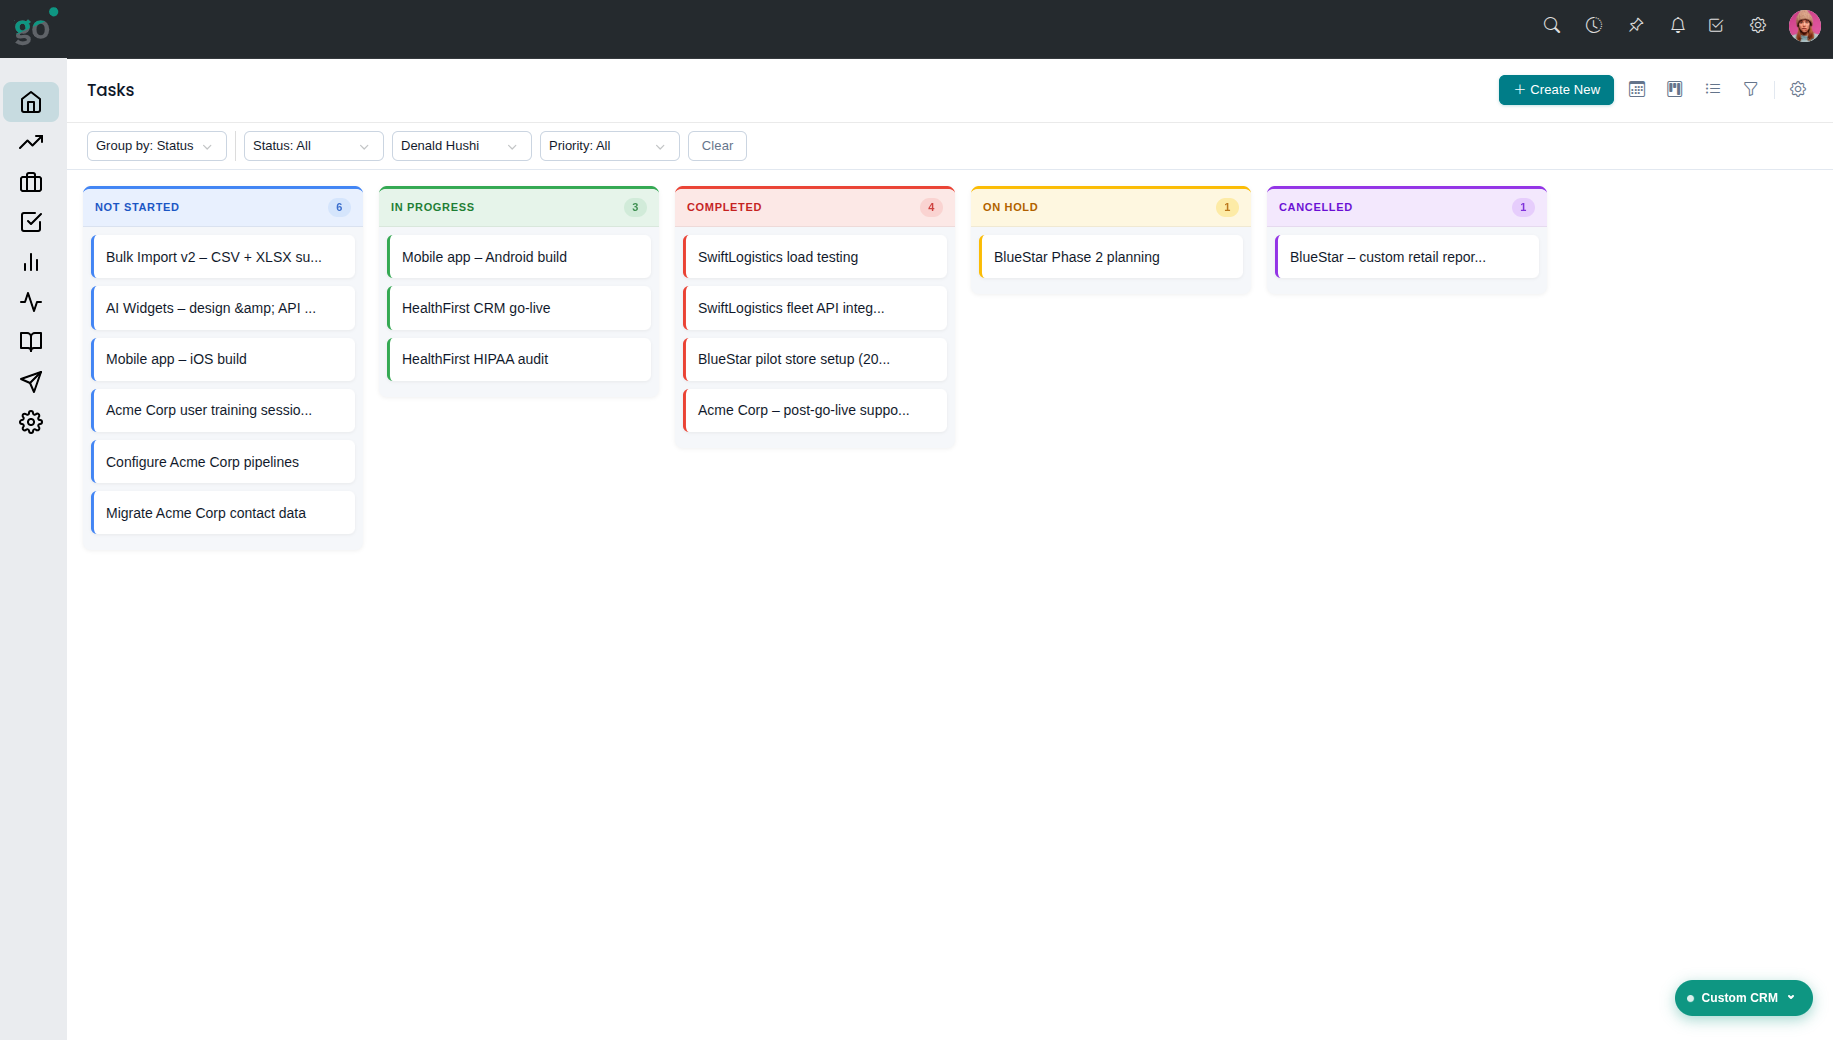Open the tasks checkbox icon in top bar
This screenshot has width=1833, height=1040.
click(1716, 25)
